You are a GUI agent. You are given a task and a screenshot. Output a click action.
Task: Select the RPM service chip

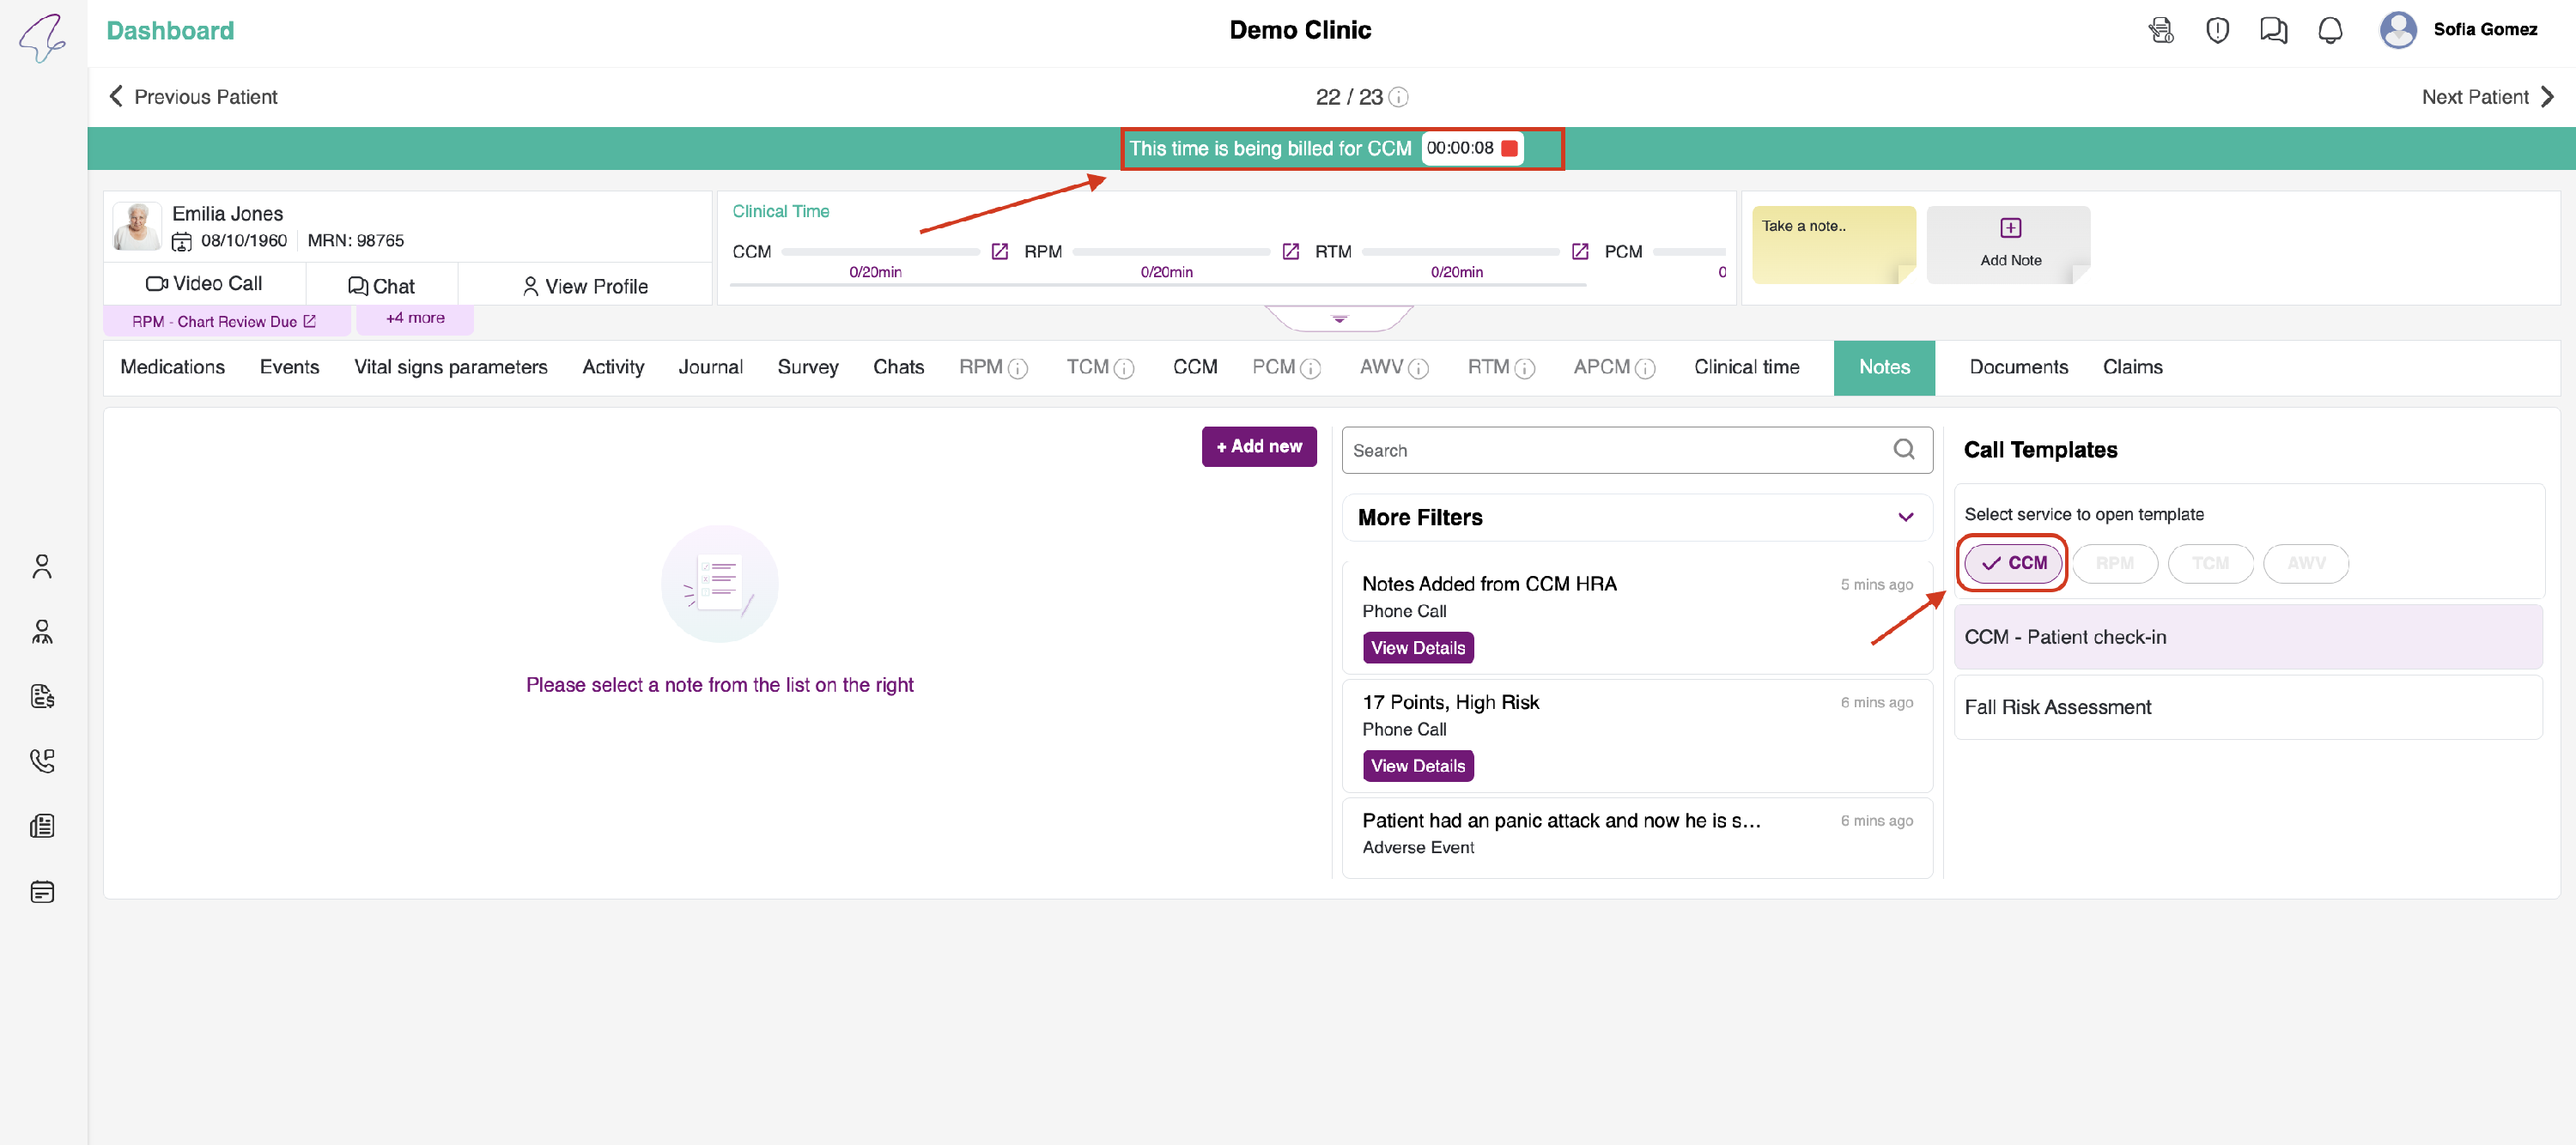(2114, 563)
